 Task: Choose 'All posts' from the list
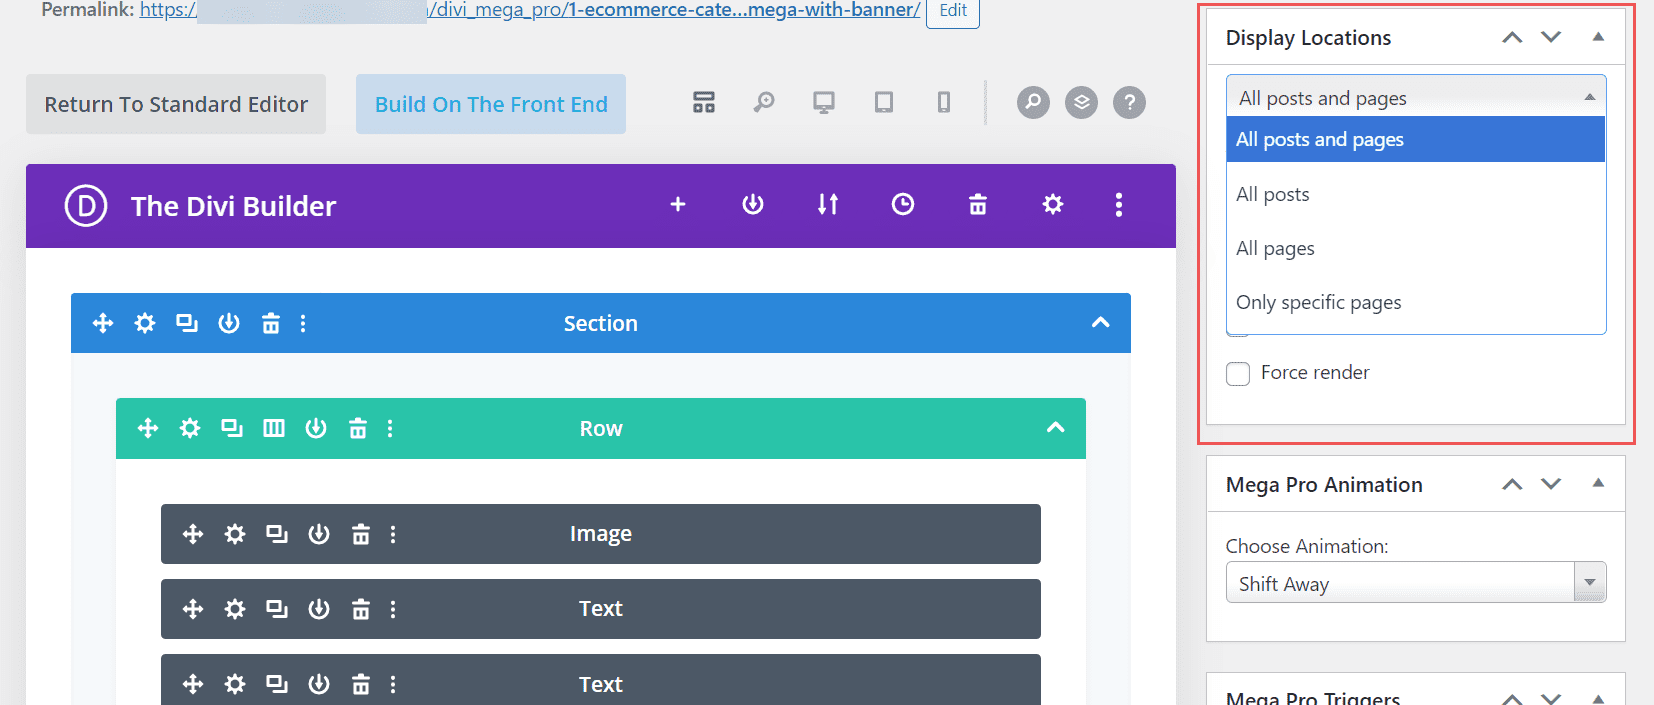[x=1272, y=195]
